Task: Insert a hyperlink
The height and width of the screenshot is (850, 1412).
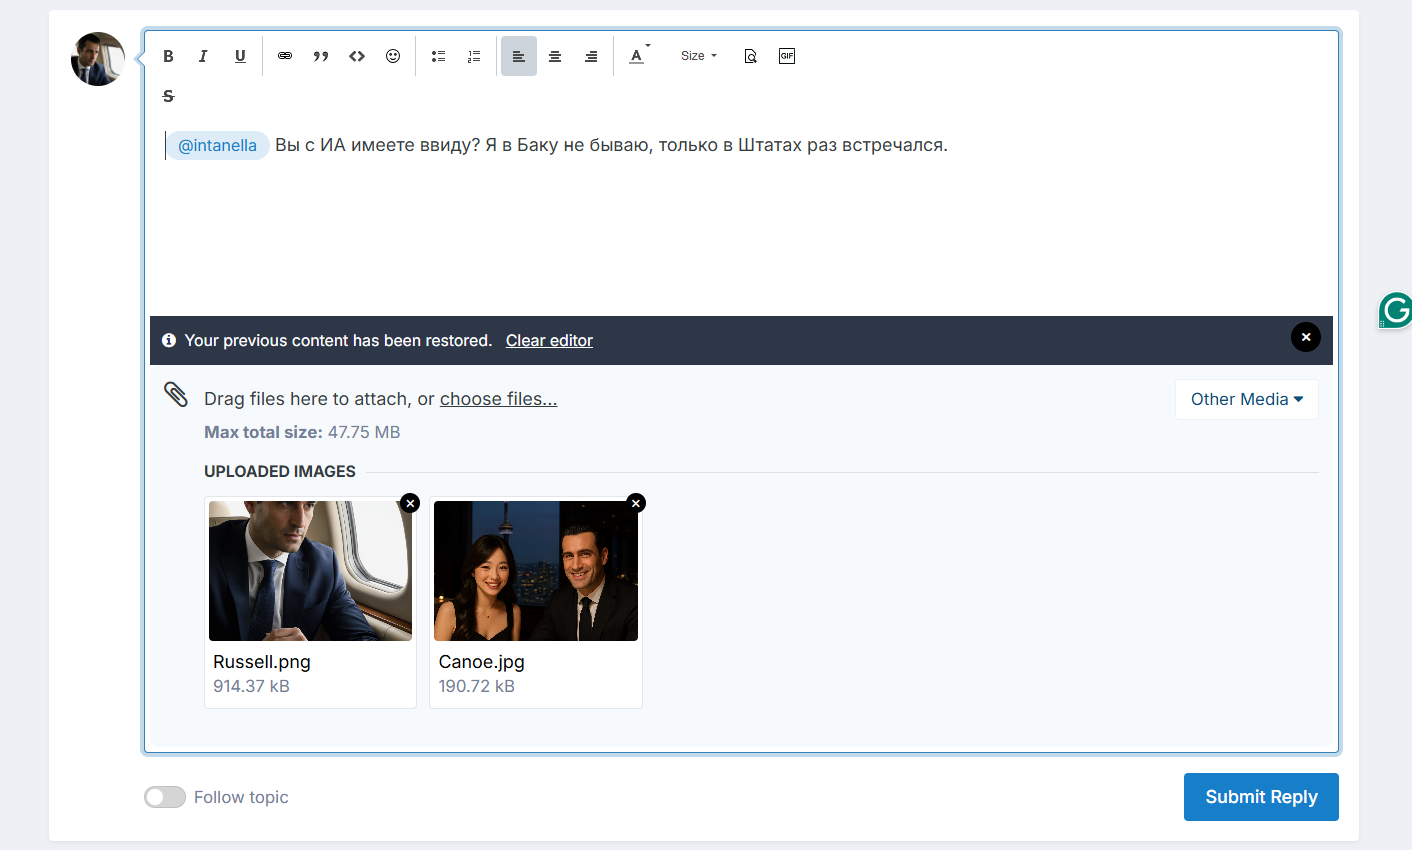Action: pyautogui.click(x=285, y=56)
